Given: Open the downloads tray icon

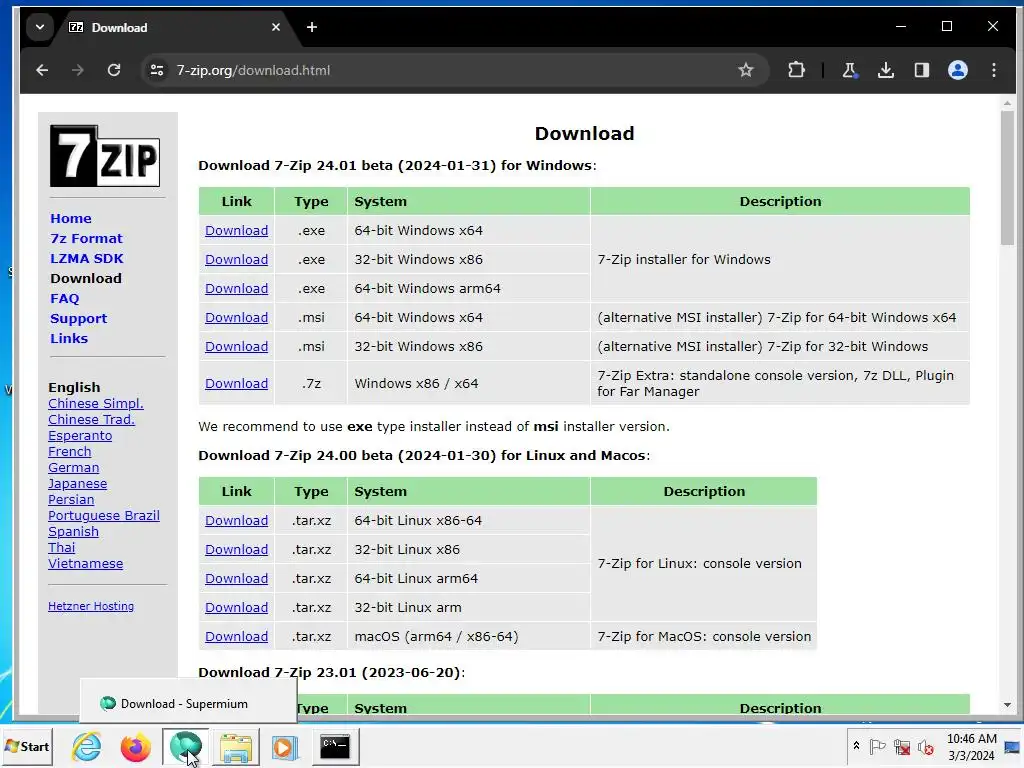Looking at the screenshot, I should click(x=886, y=70).
